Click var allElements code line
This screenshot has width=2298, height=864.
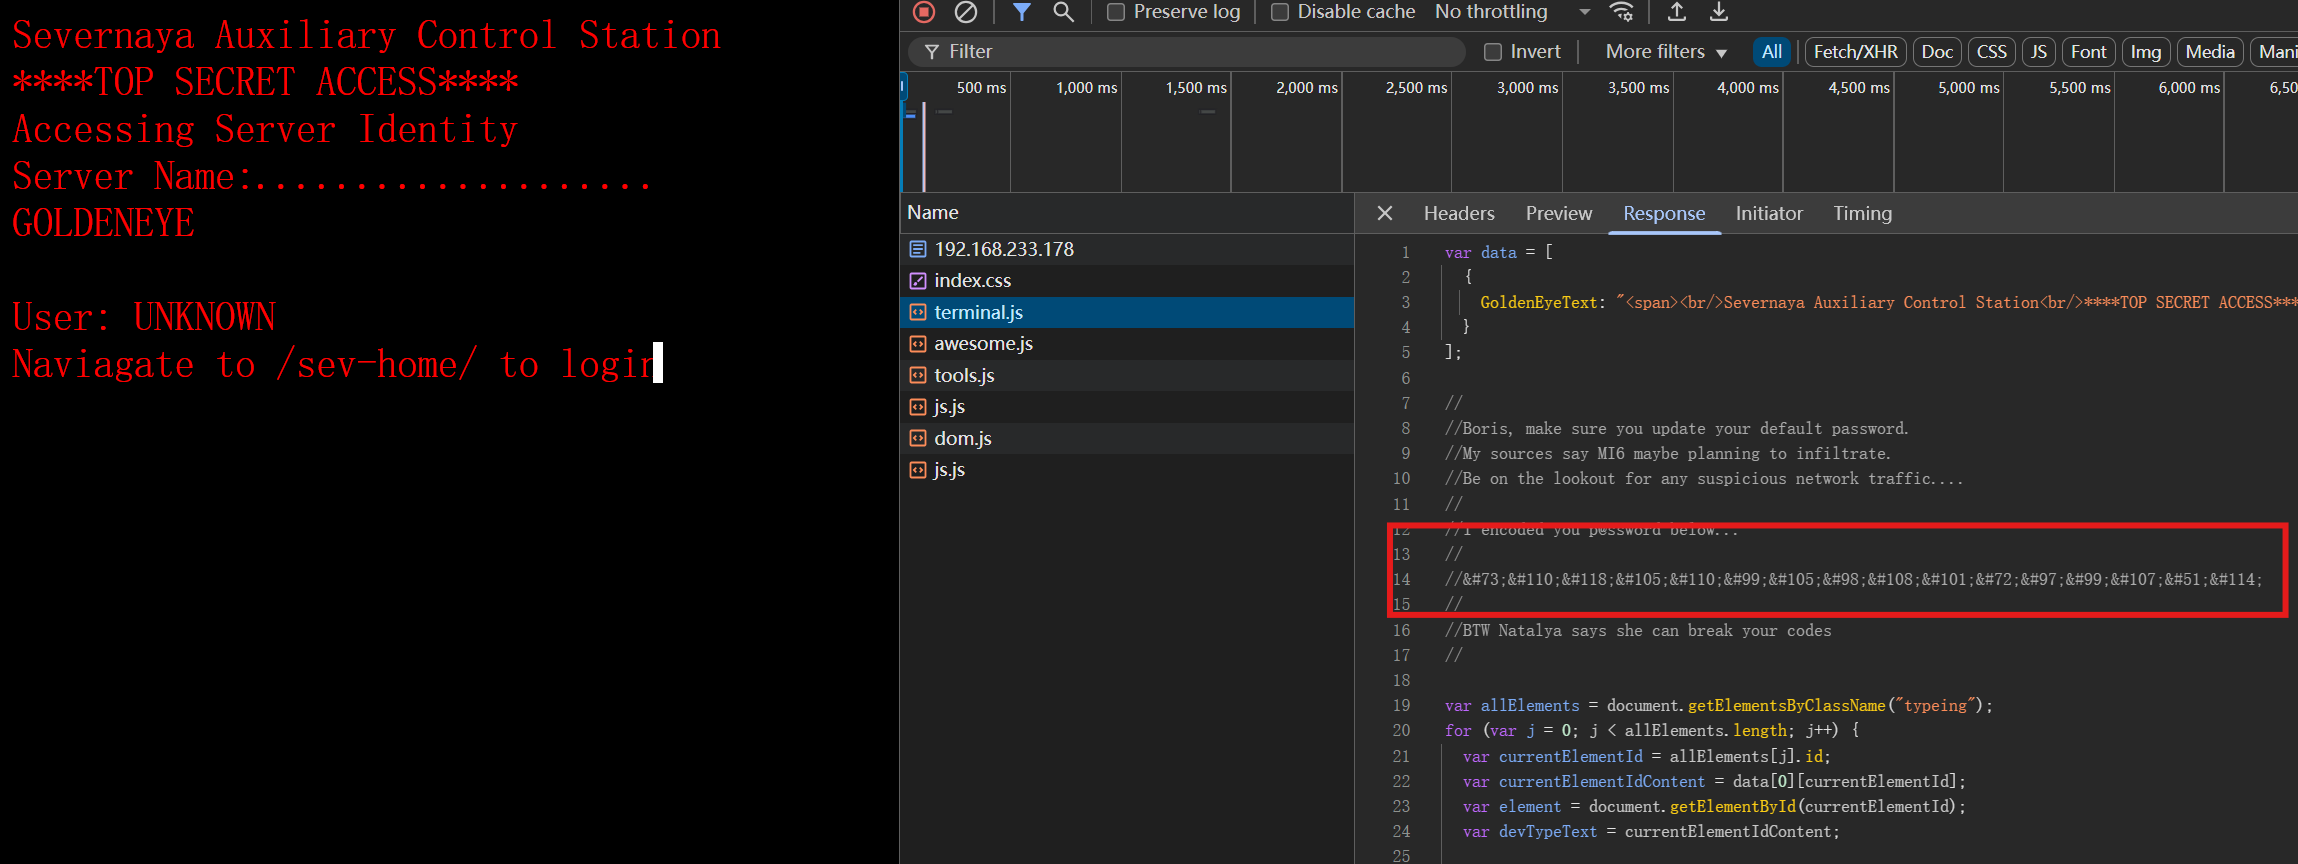point(1718,706)
